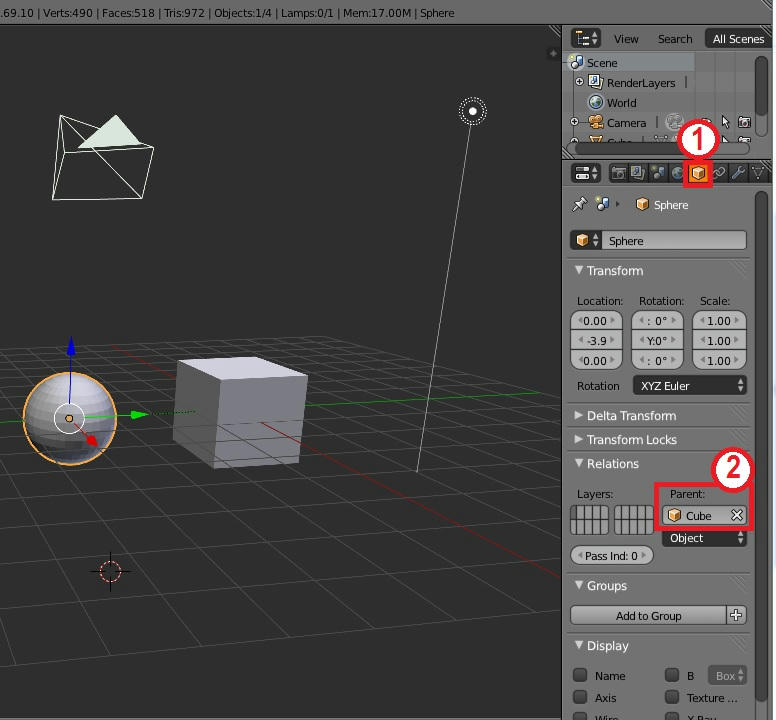Enable the B bounds display checkbox
Image resolution: width=776 pixels, height=720 pixels.
tap(672, 675)
